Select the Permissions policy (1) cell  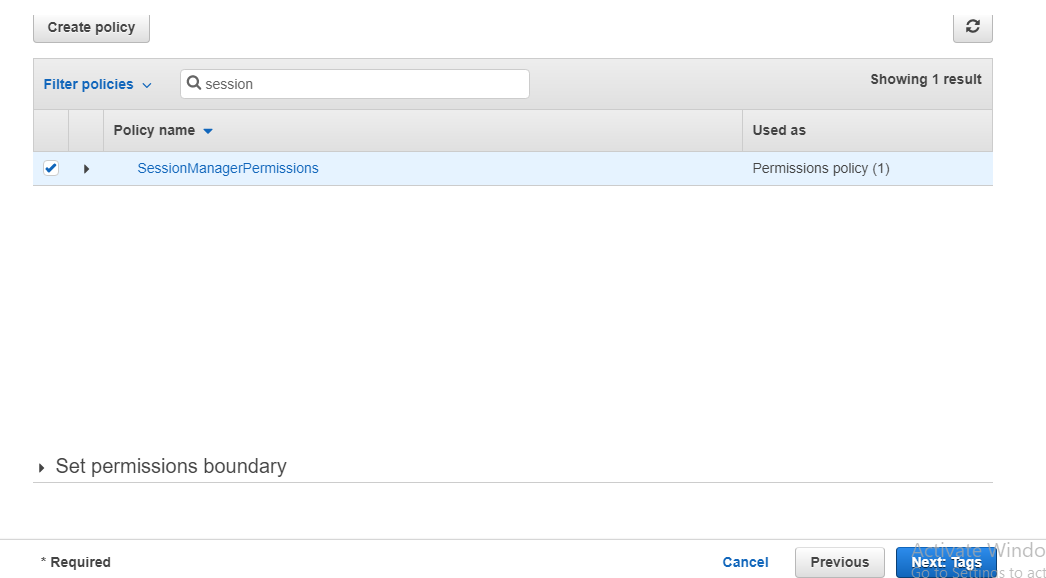[x=820, y=168]
